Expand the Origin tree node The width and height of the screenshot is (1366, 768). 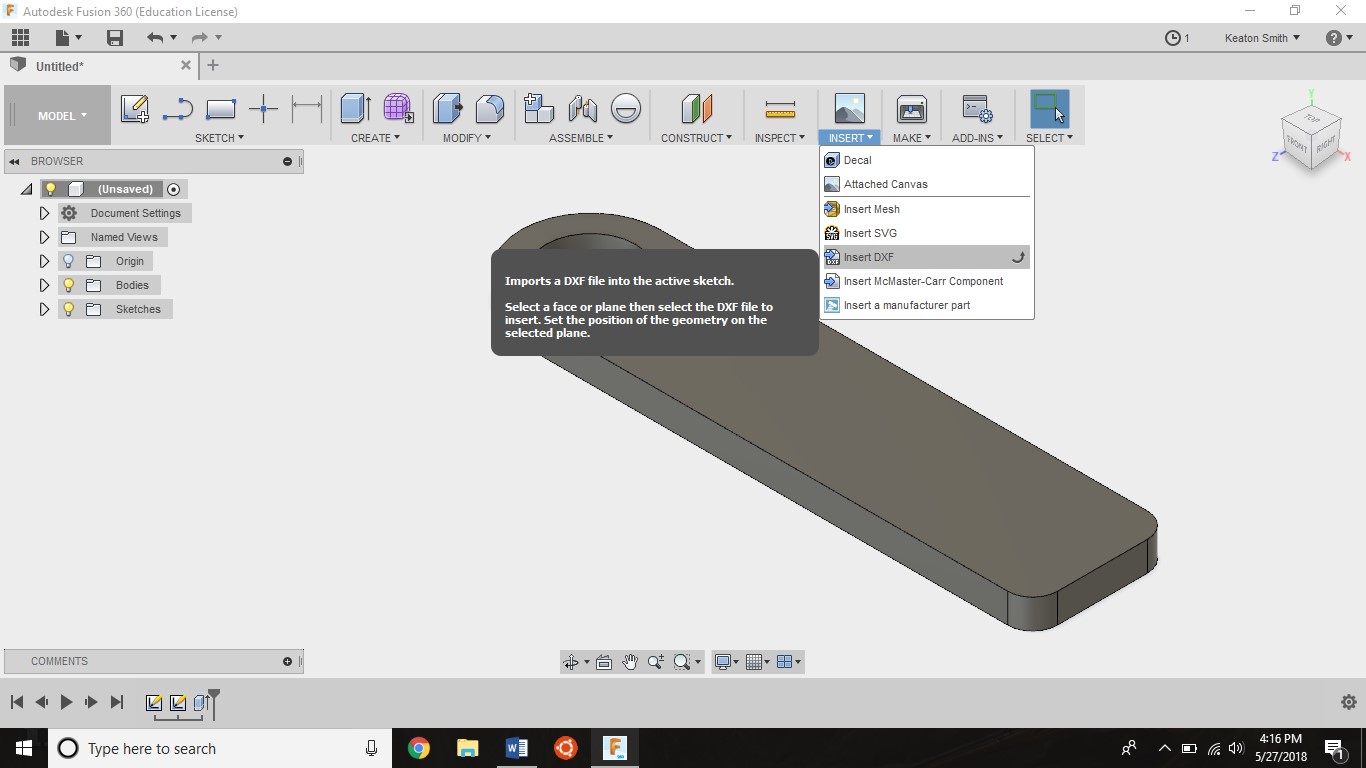pos(44,261)
